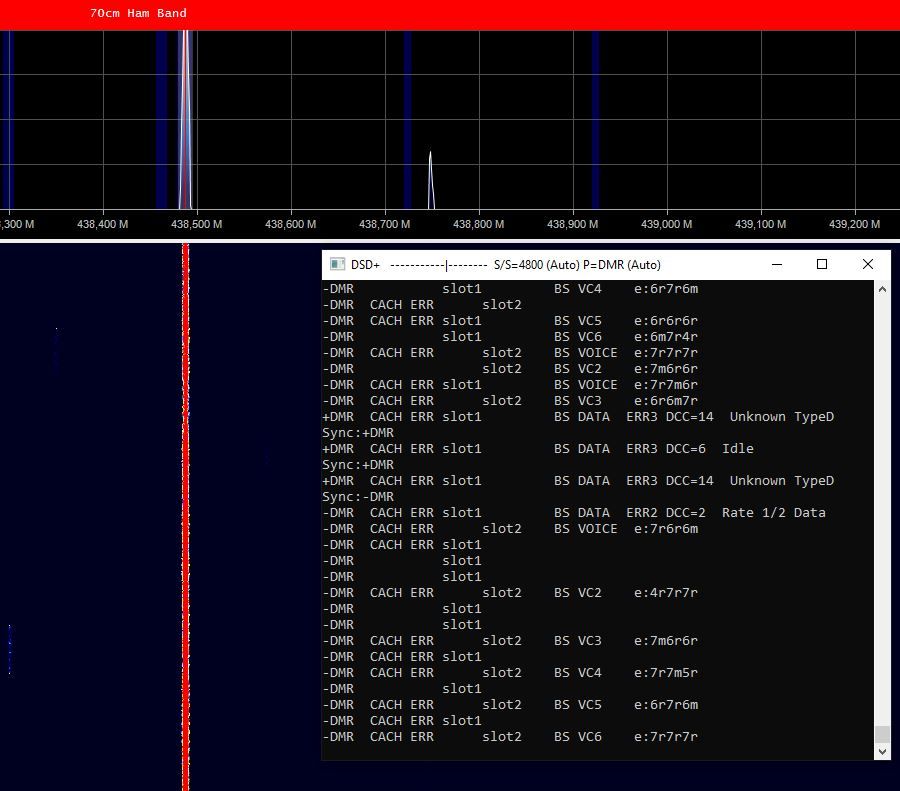Click the 439,100 M frequency label
This screenshot has height=791, width=900.
coord(761,224)
